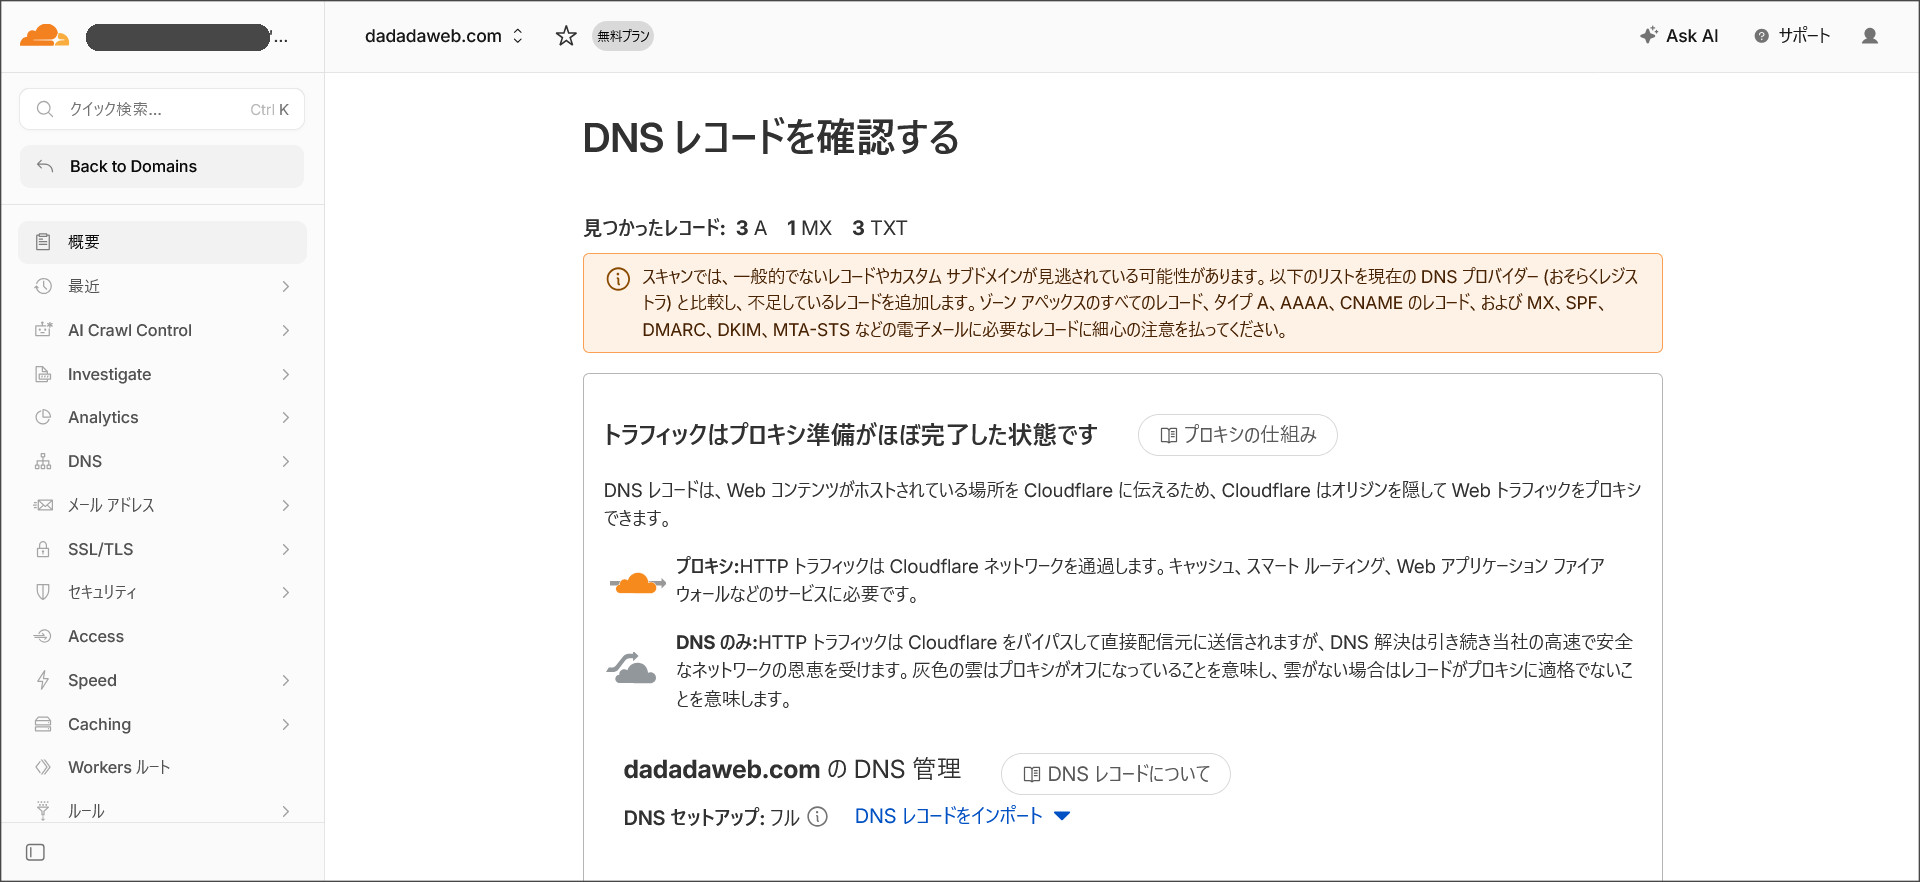
Task: Select 概要 in the sidebar
Action: pos(162,242)
